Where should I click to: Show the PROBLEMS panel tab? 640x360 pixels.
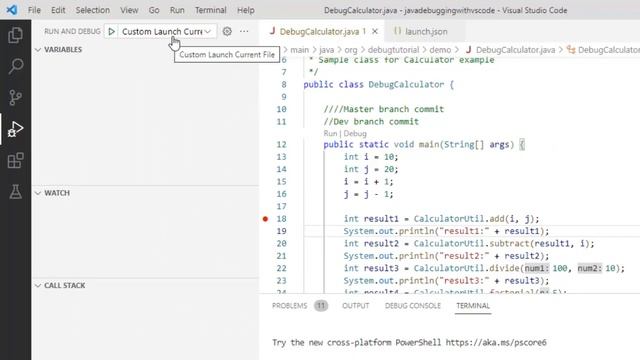(x=289, y=306)
